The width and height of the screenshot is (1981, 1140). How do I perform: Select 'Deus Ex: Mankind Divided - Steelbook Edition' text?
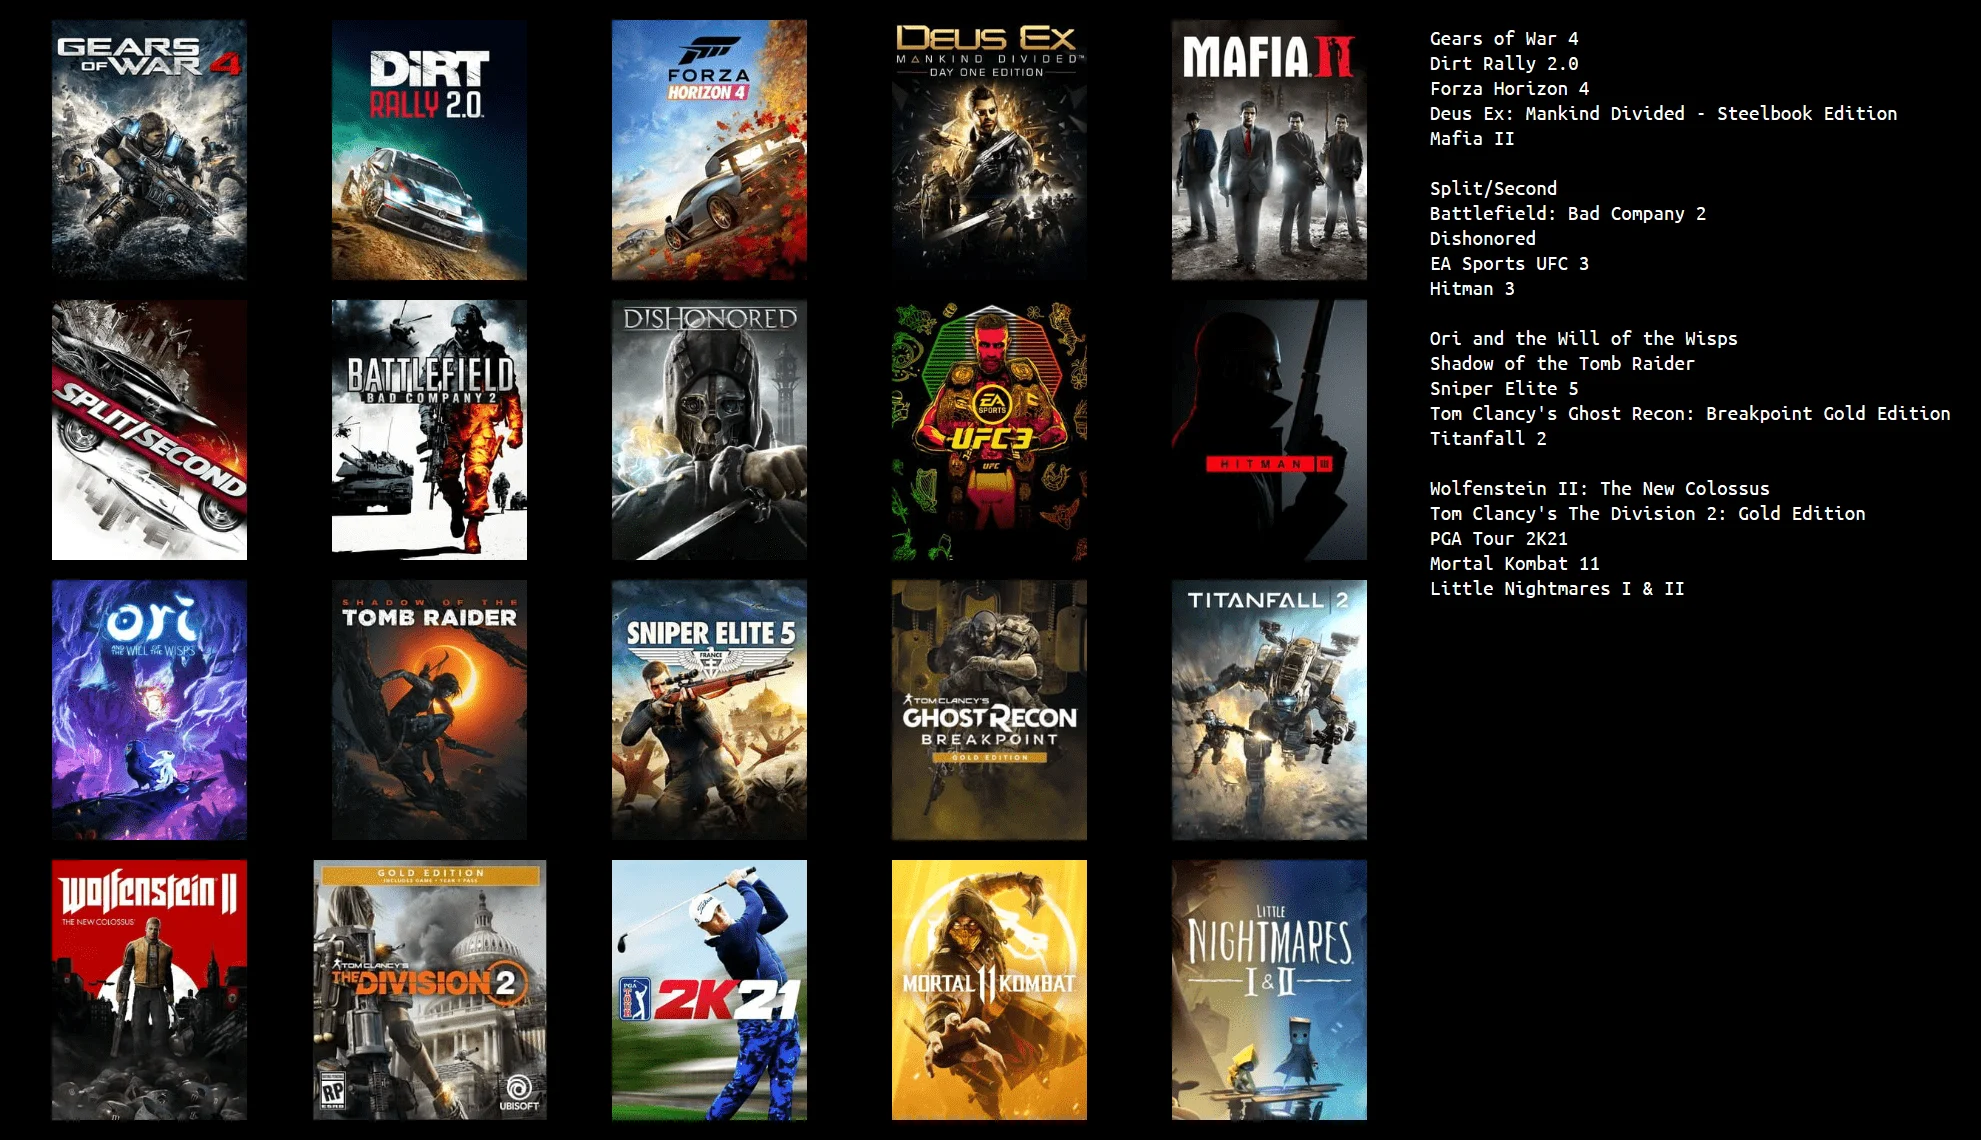coord(1663,114)
